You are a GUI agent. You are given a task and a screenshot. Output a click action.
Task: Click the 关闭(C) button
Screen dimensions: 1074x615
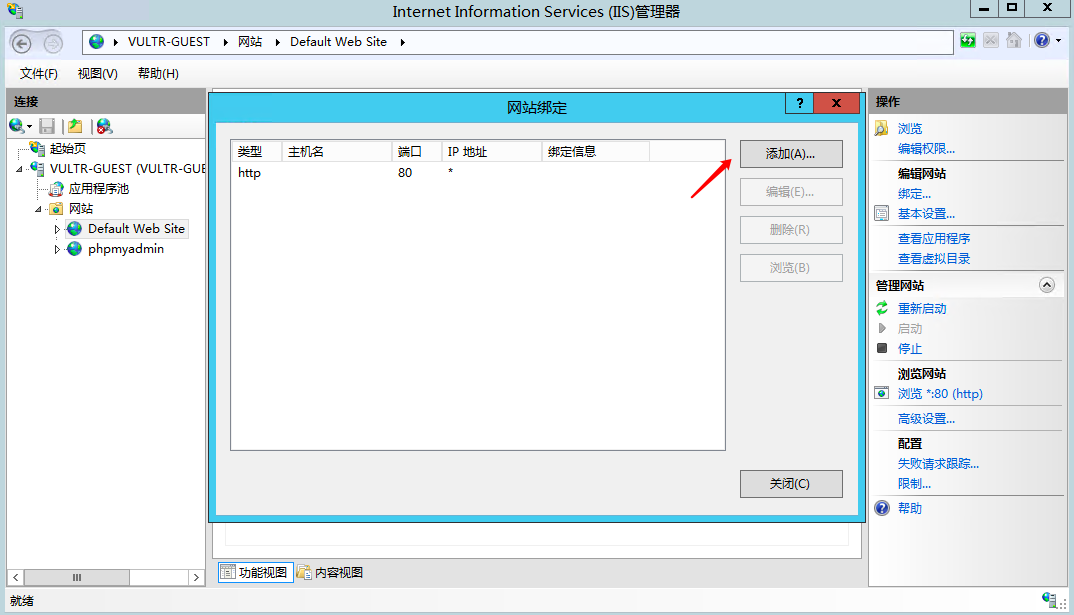(x=791, y=484)
